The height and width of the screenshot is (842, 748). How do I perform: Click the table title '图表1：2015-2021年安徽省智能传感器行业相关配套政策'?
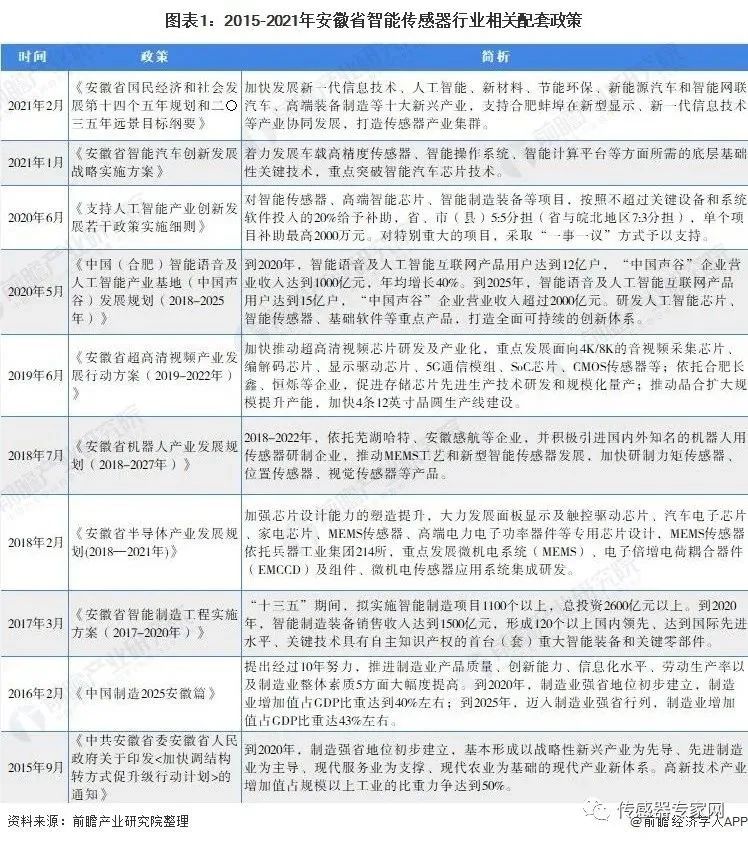373,20
